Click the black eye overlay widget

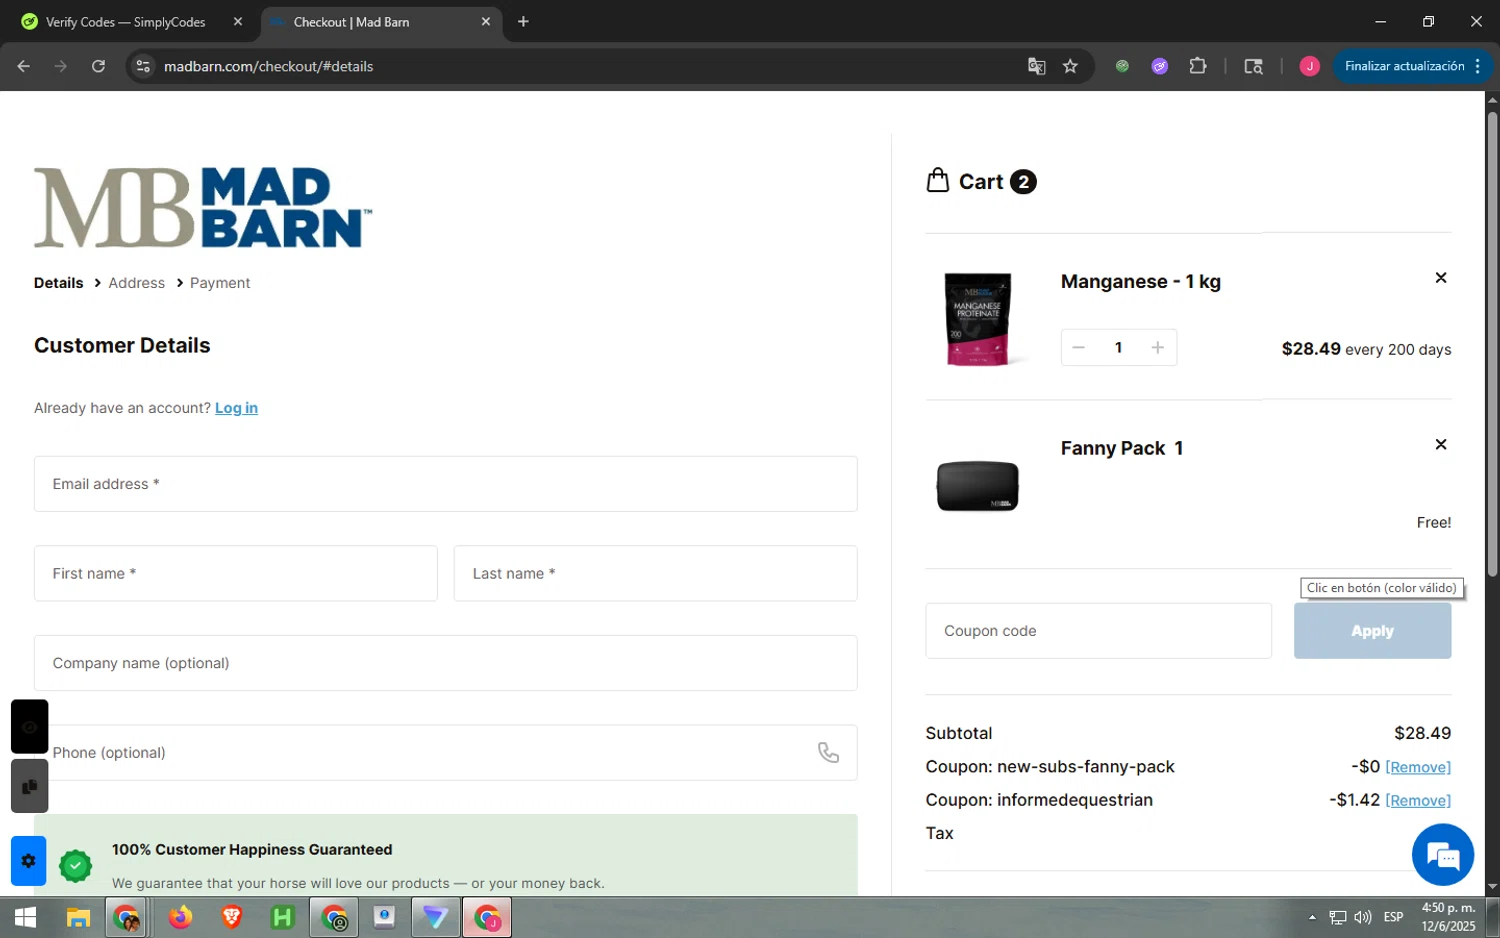point(29,727)
